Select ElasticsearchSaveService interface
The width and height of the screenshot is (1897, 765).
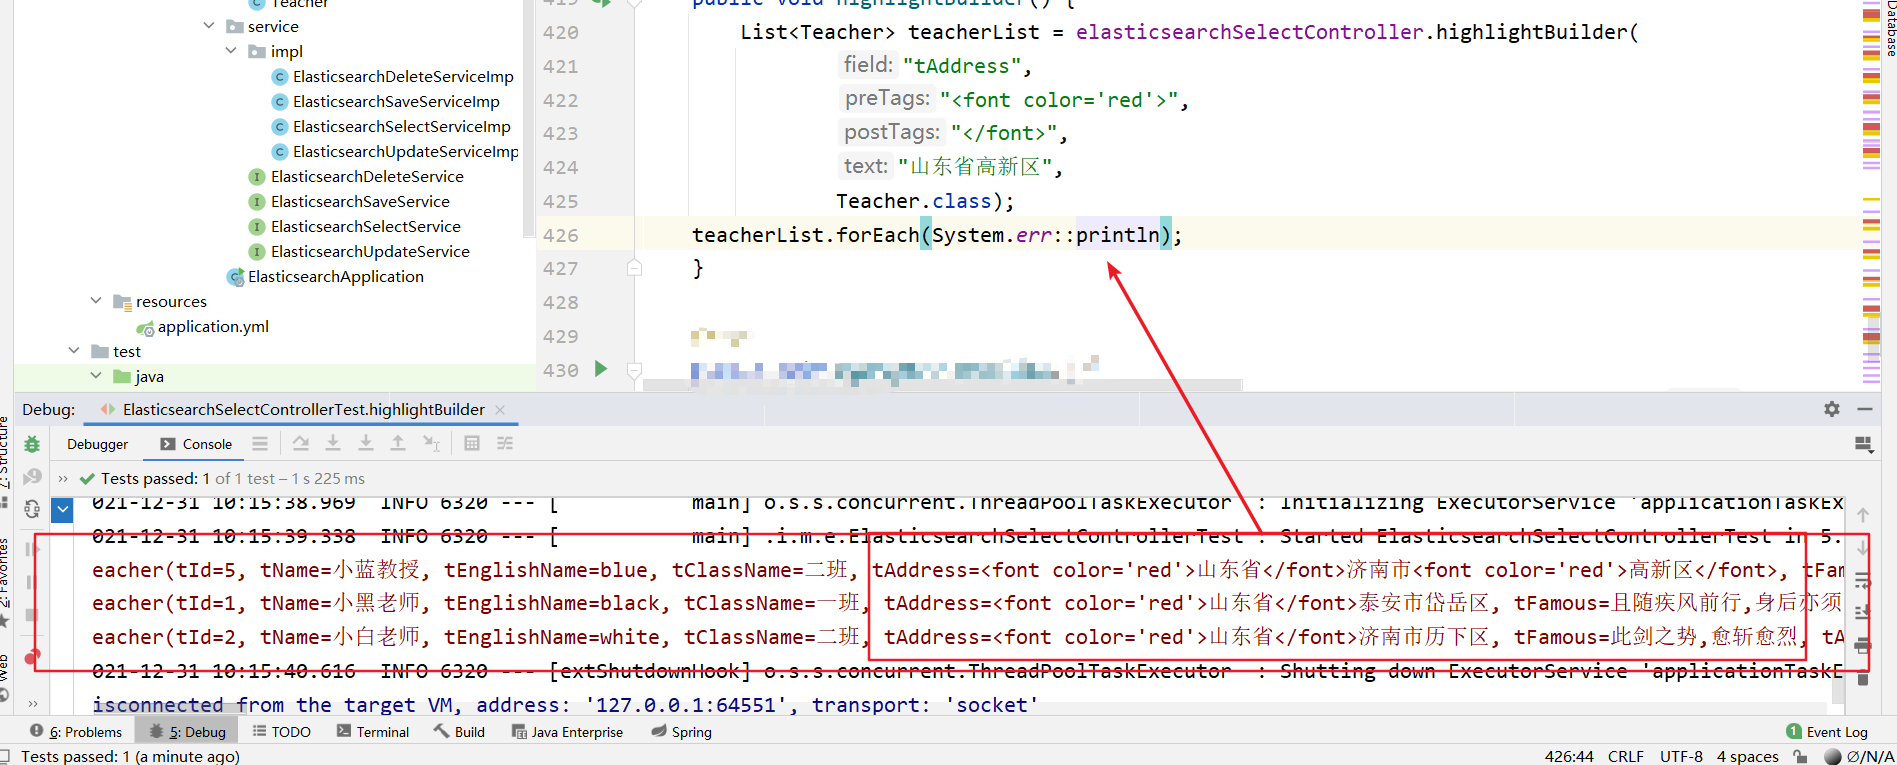[360, 201]
